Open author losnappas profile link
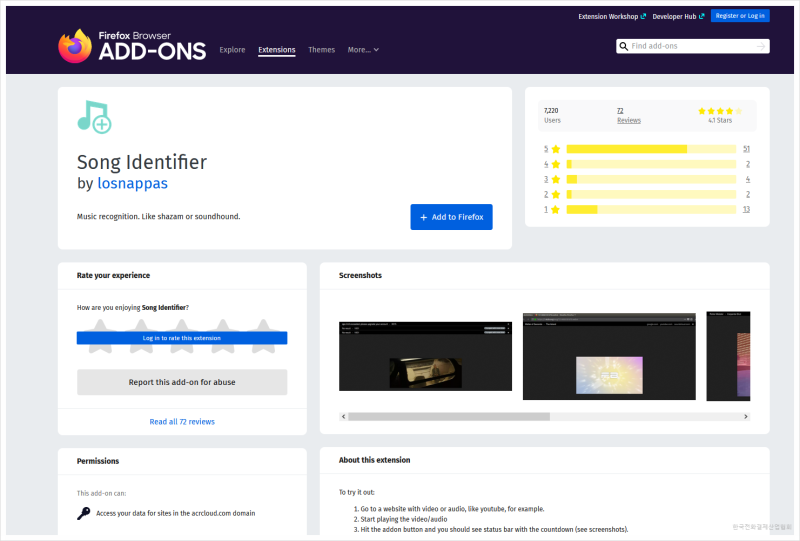Screen dimensions: 800x541 (133, 183)
